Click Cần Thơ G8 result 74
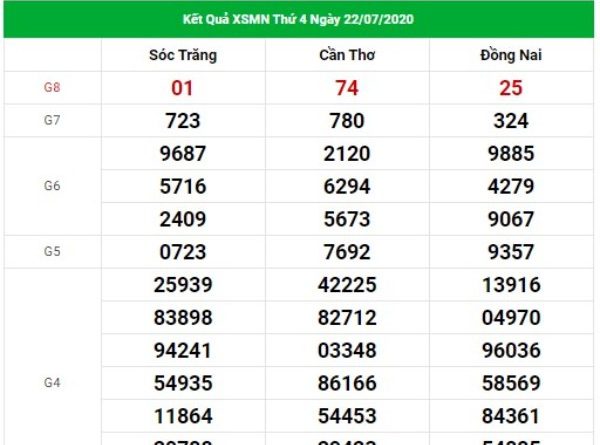 point(347,88)
